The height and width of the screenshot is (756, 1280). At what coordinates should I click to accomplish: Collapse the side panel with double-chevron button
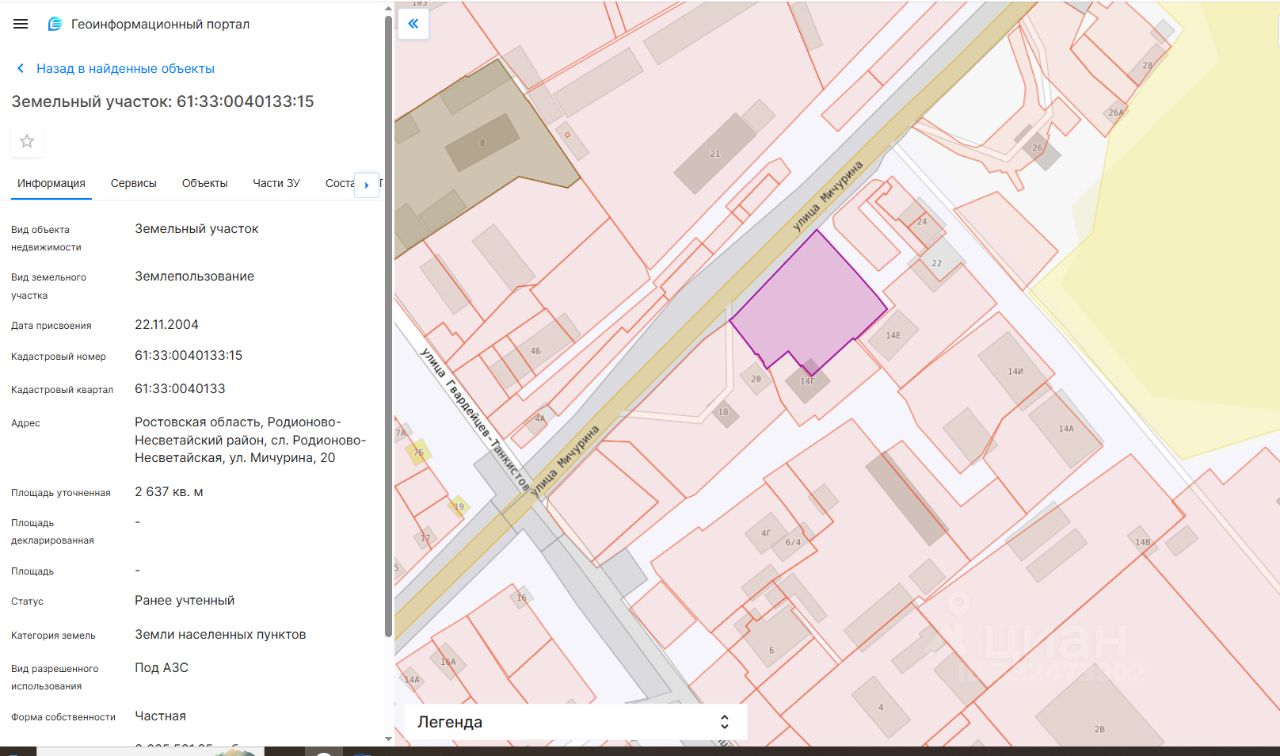413,24
